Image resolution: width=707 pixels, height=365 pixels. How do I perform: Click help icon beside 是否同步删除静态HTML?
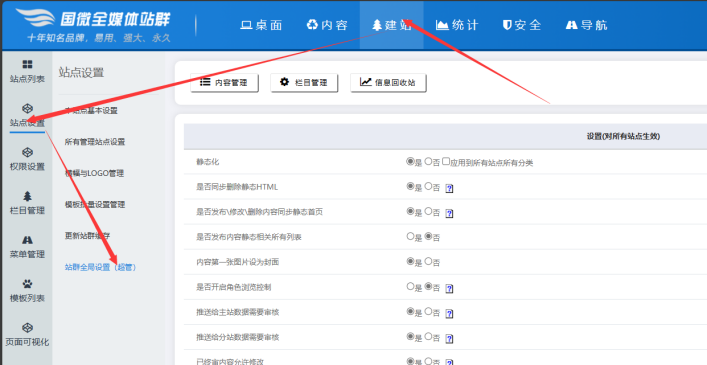[449, 188]
